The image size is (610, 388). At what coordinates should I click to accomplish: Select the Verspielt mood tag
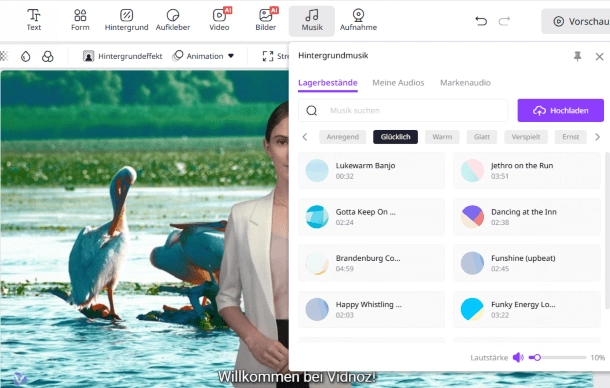point(526,137)
